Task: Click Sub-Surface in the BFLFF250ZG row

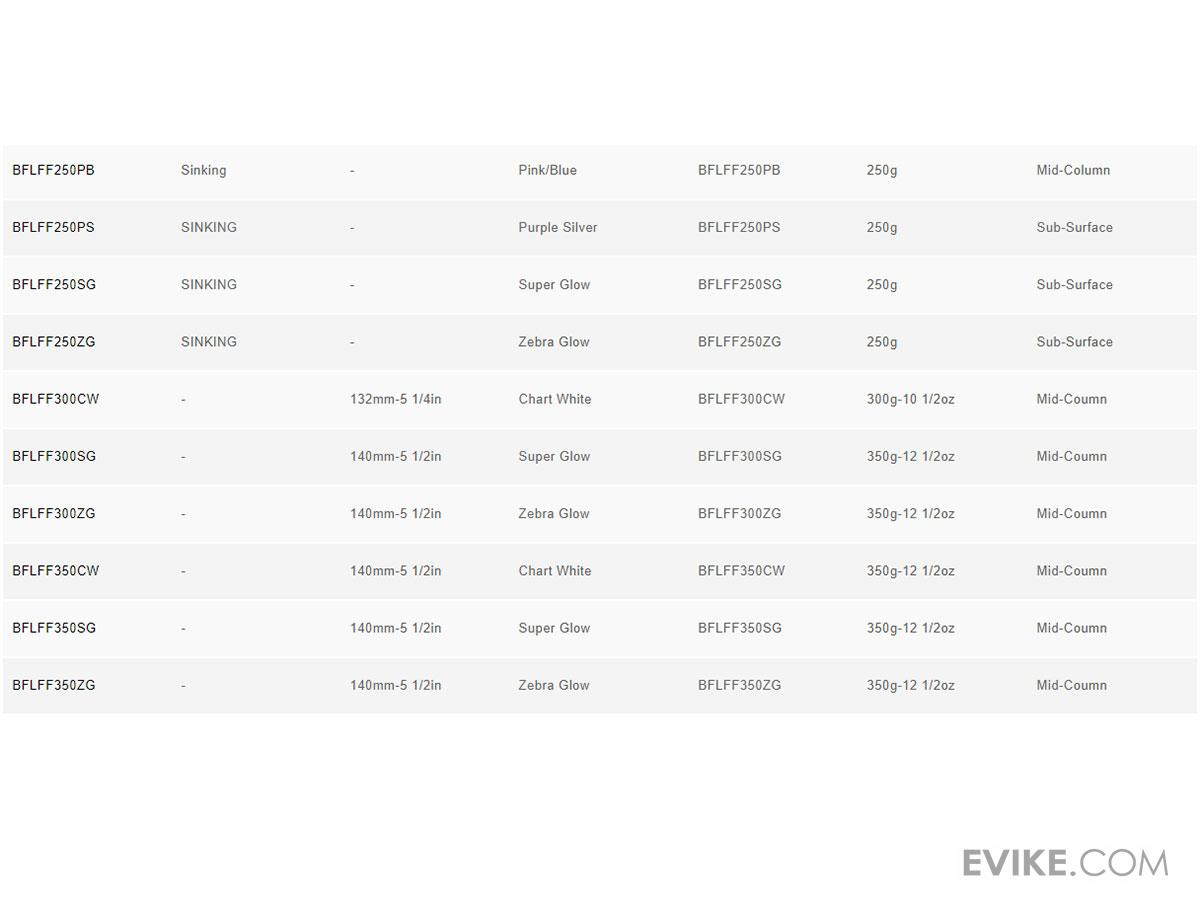Action: (x=1074, y=342)
